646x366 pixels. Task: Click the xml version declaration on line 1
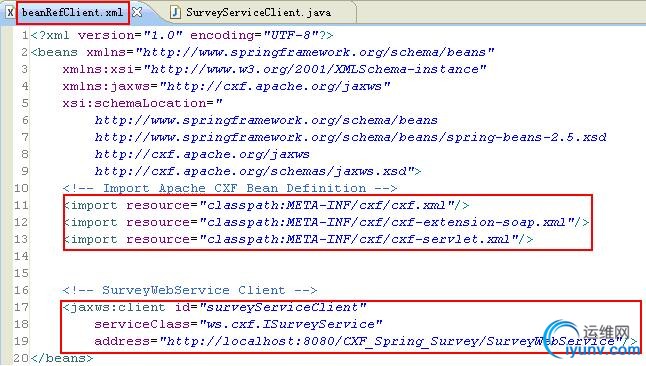(182, 35)
